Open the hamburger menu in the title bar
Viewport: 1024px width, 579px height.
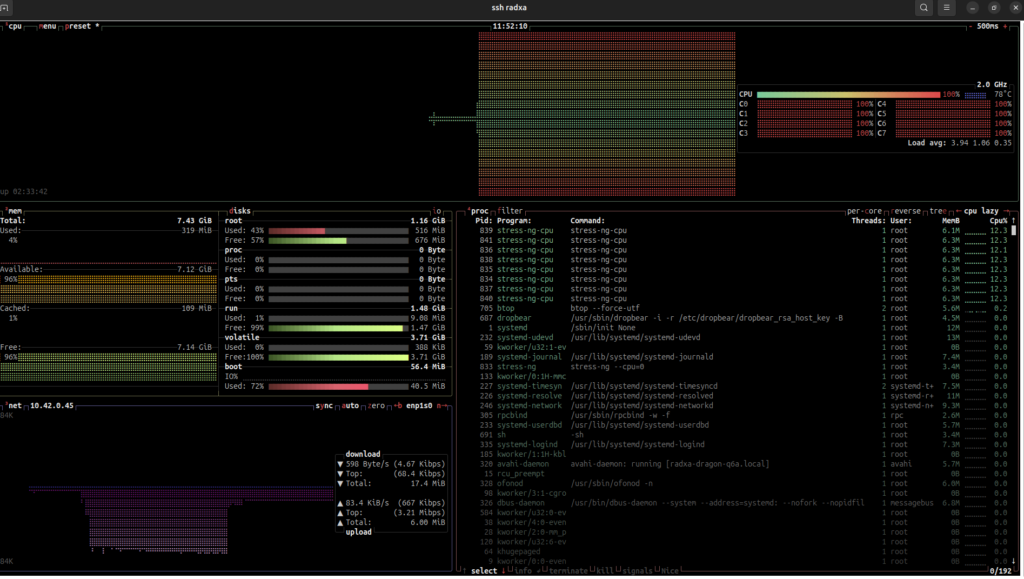pos(946,8)
